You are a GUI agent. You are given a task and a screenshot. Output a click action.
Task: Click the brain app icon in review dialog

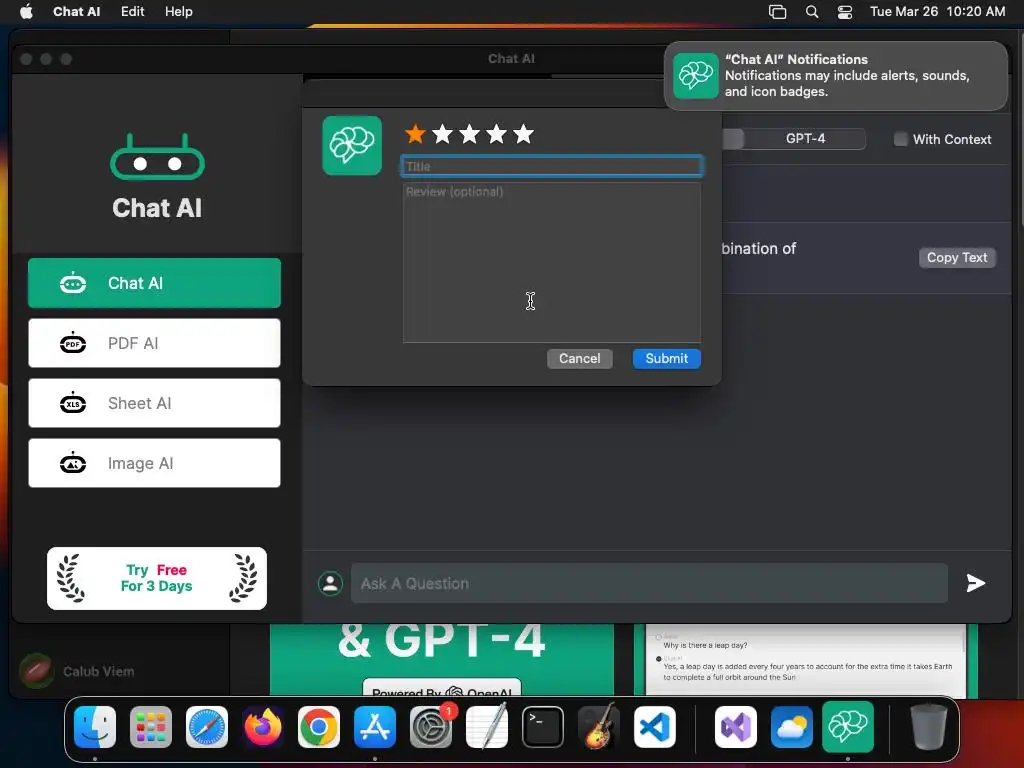coord(352,146)
